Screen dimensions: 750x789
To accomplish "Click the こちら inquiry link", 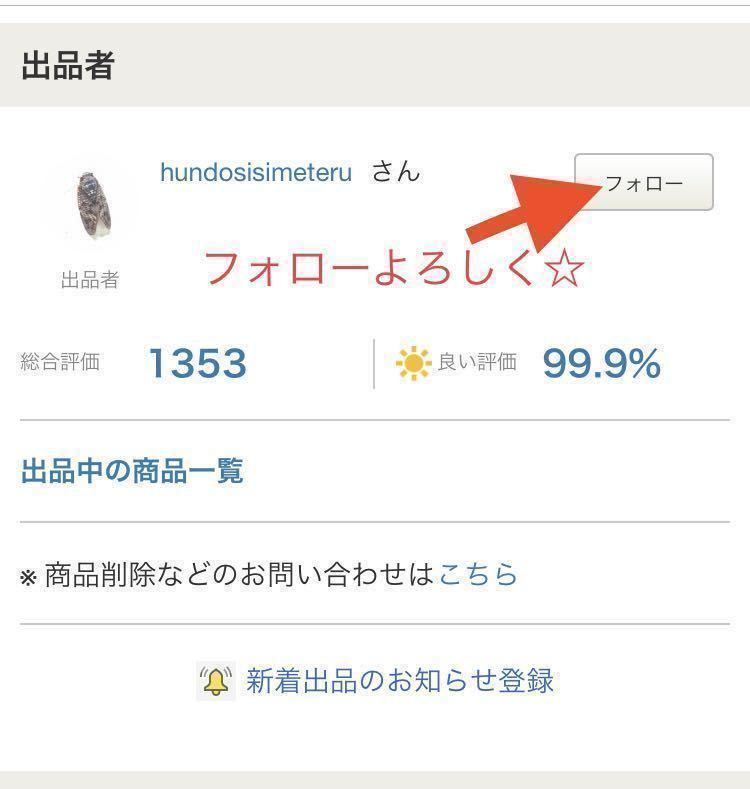I will click(x=478, y=574).
